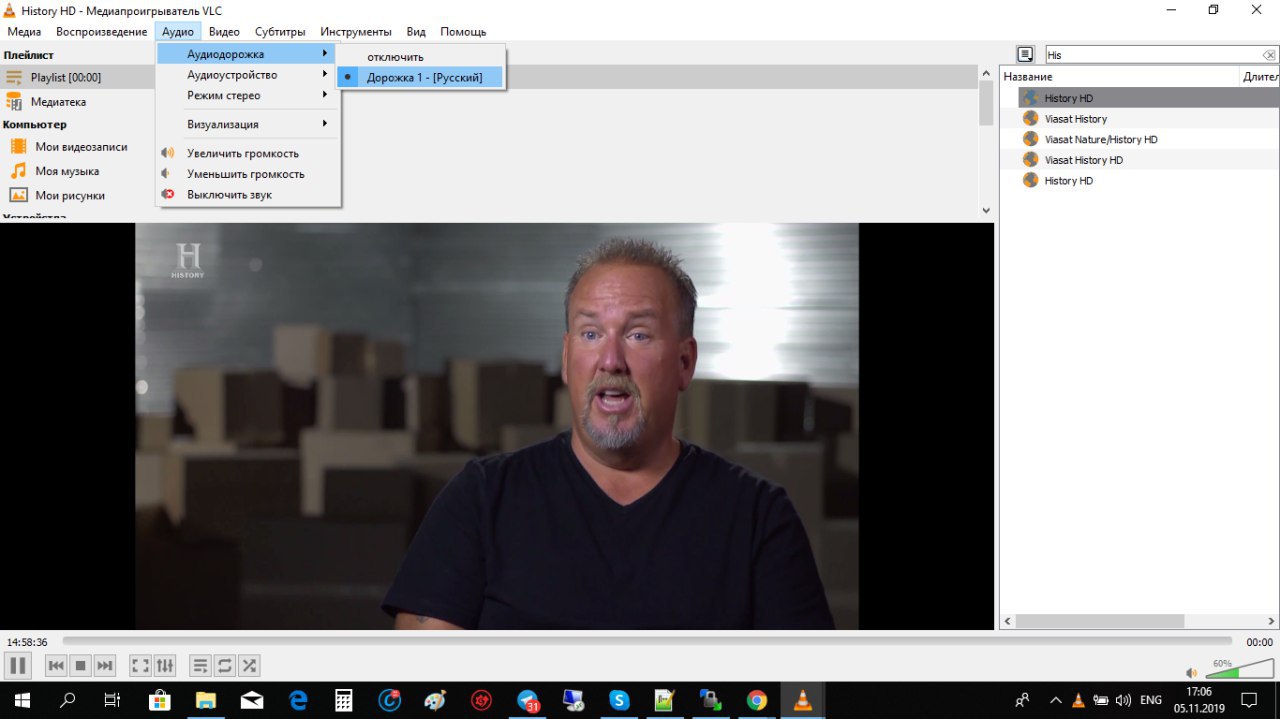
Task: Click the elapsed time 14:58:36 label
Action: (27, 642)
